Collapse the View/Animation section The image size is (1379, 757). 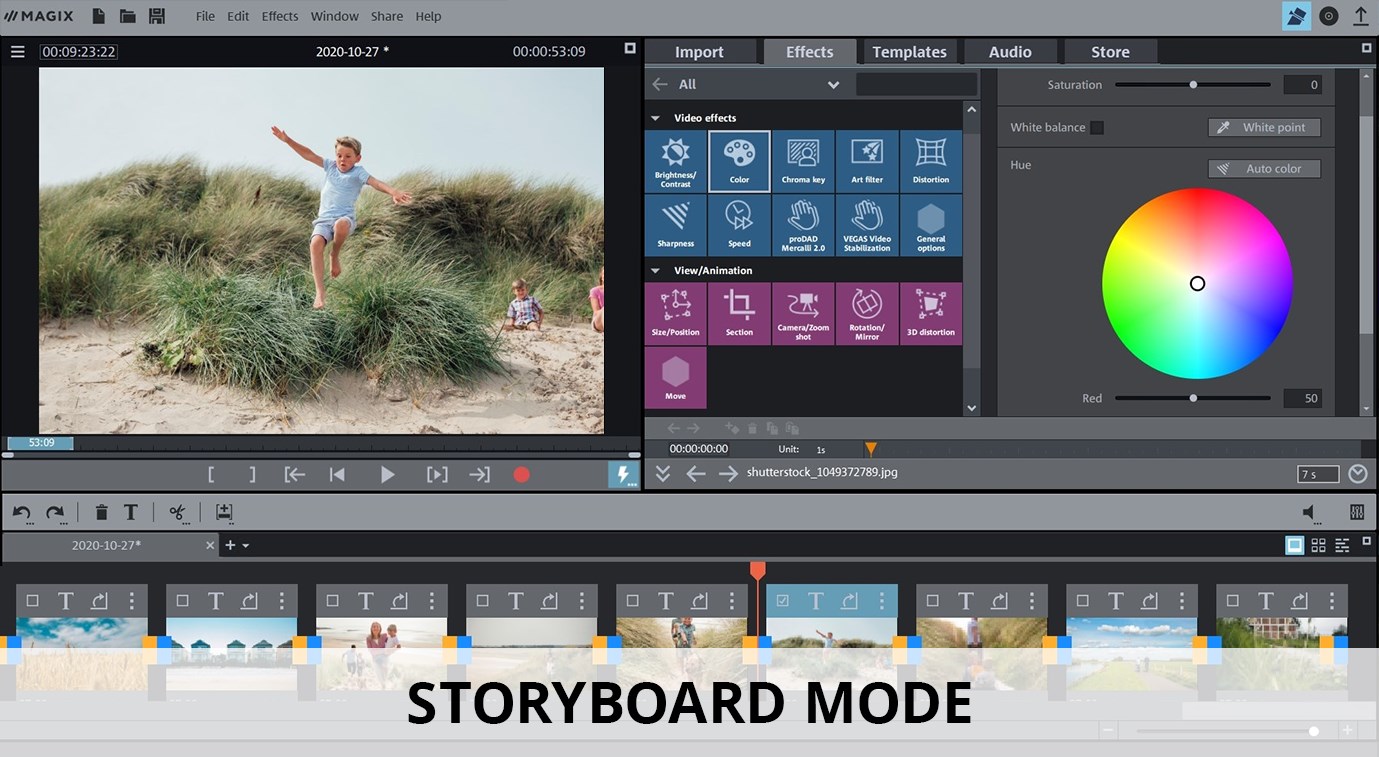pyautogui.click(x=656, y=271)
